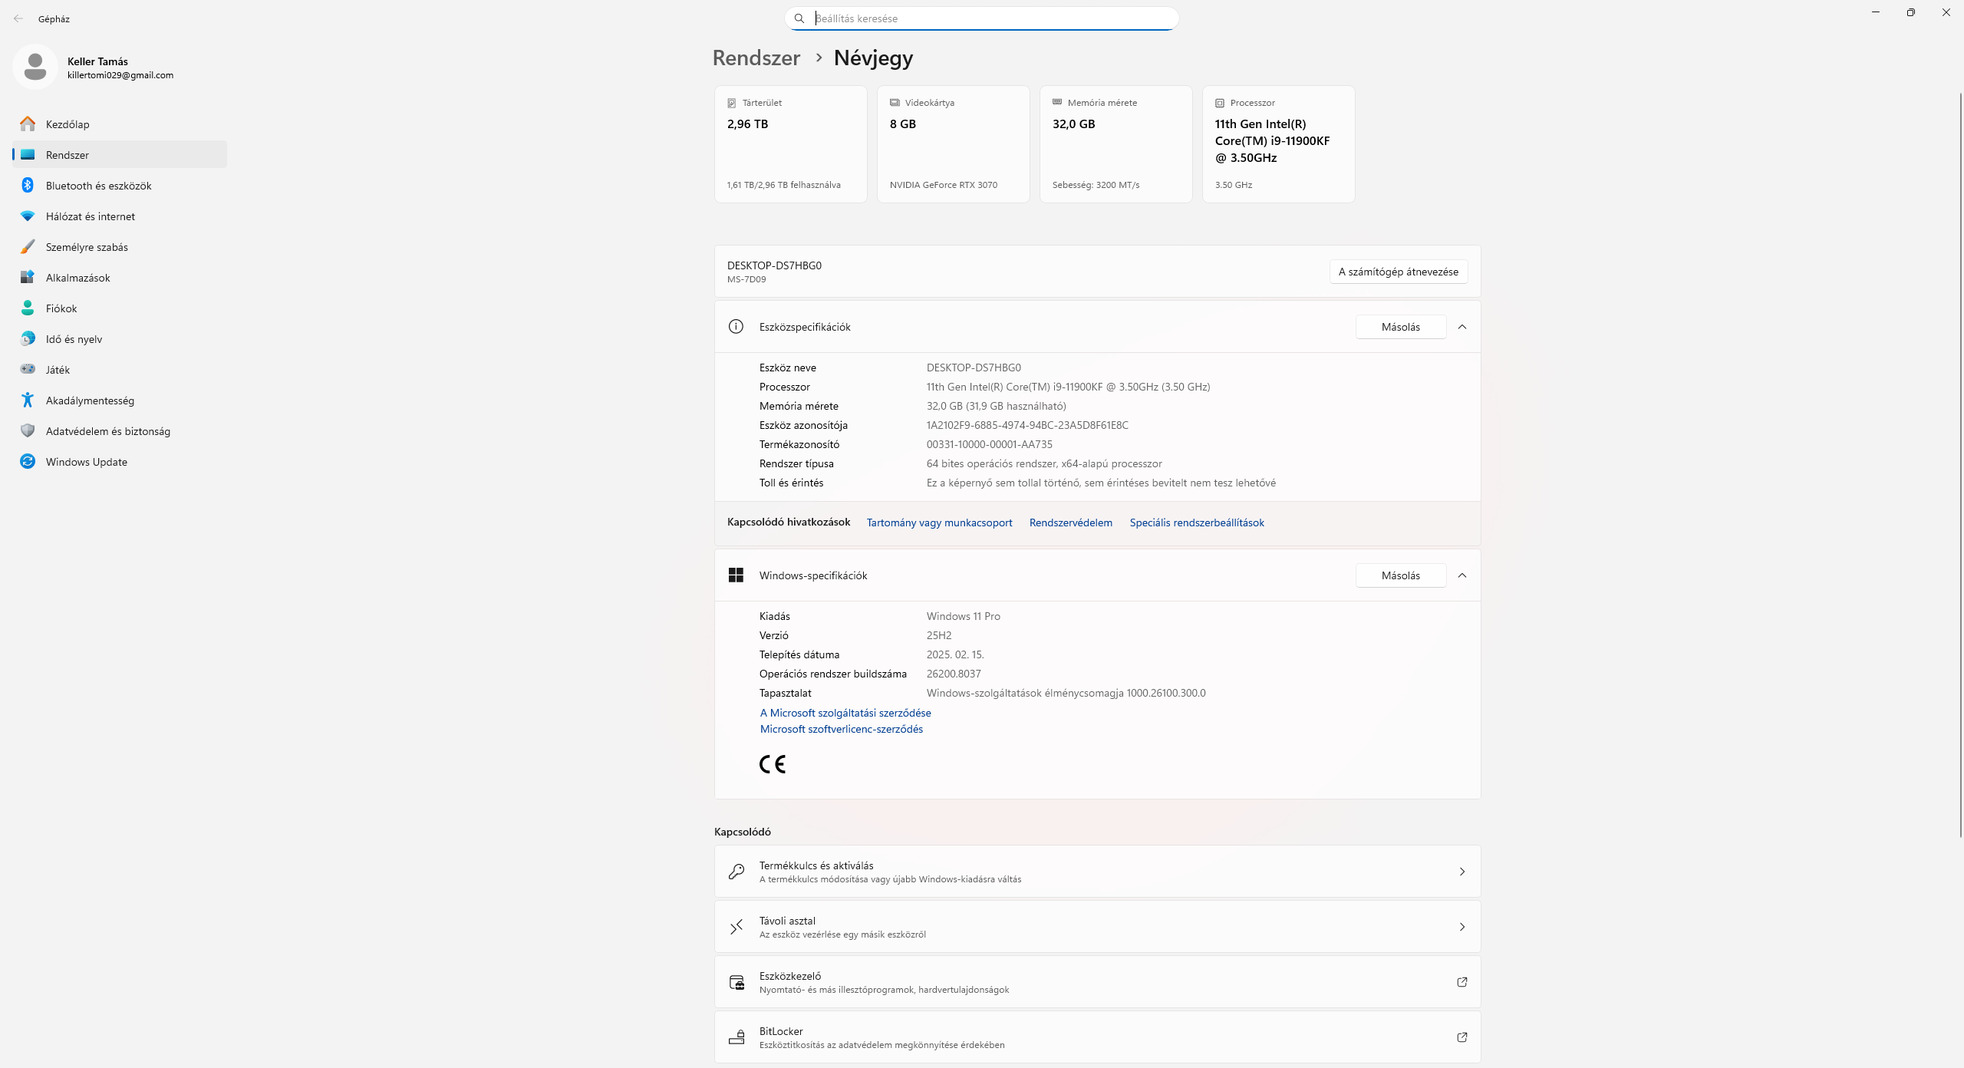The height and width of the screenshot is (1068, 1964).
Task: Copy device specs with Másolás button
Action: coord(1399,327)
